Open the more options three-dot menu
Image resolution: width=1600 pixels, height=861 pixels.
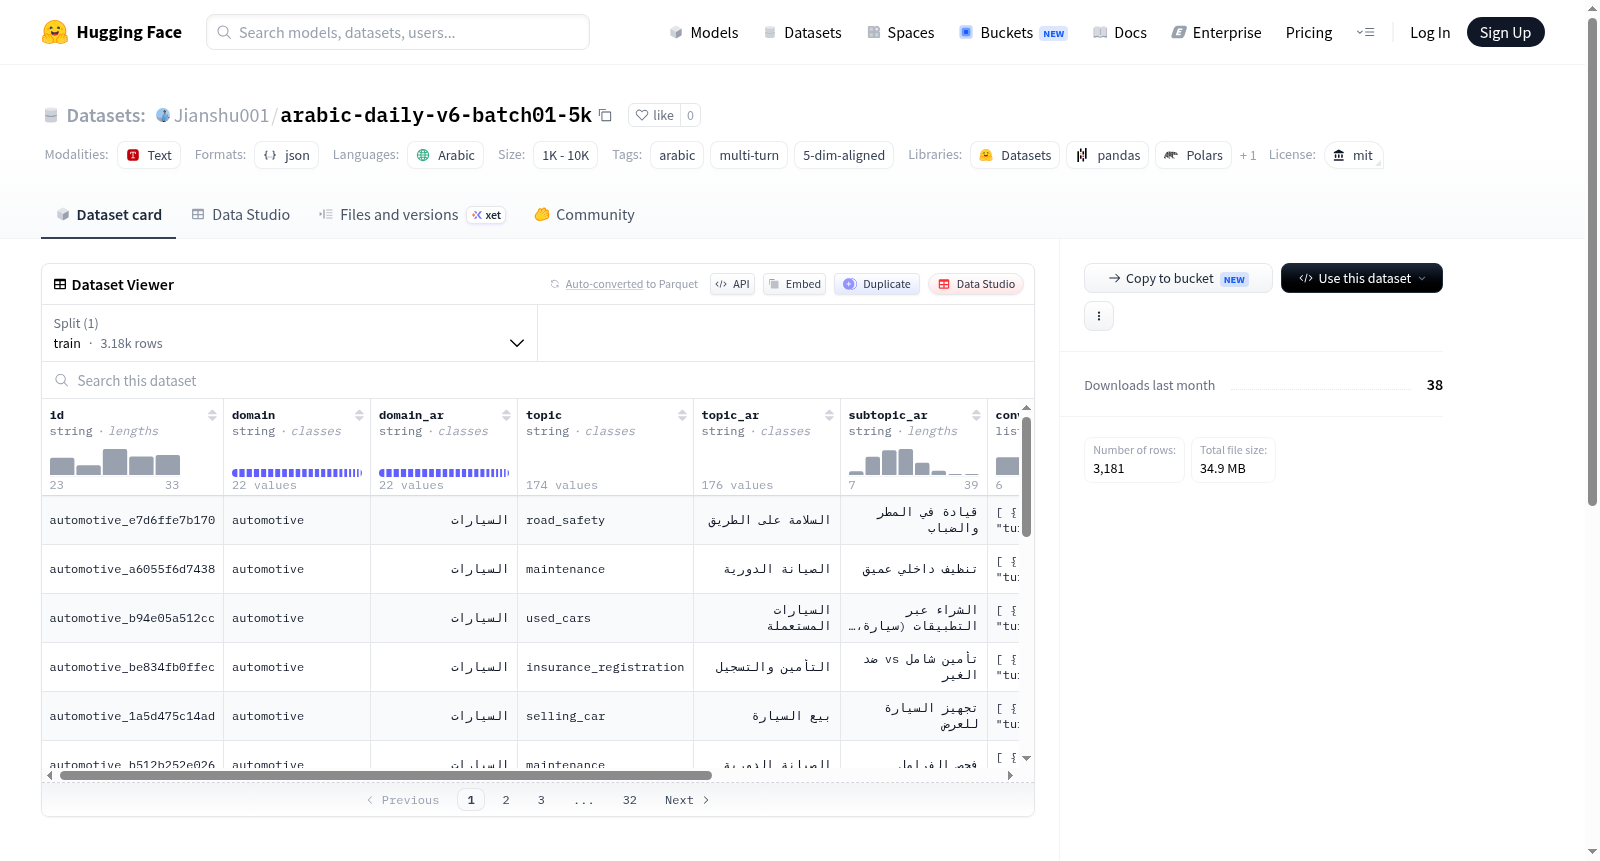tap(1099, 316)
